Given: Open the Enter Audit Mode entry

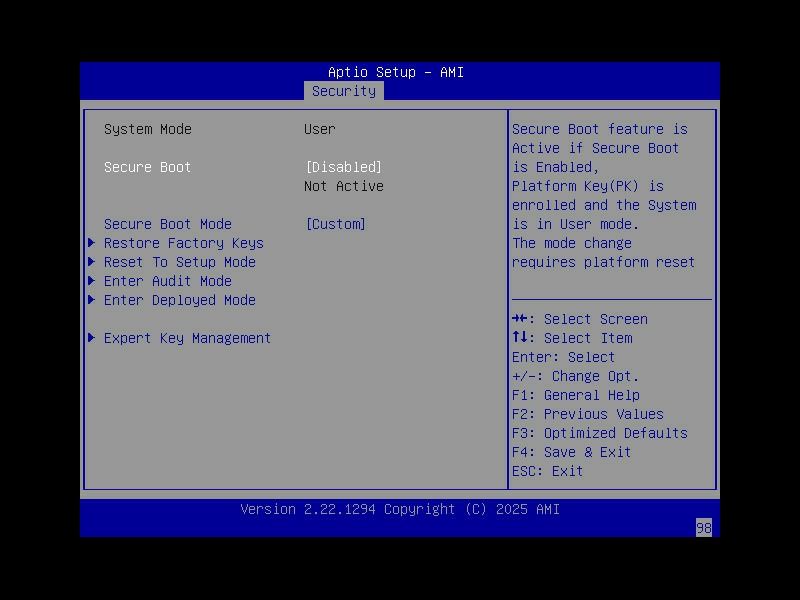Looking at the screenshot, I should pos(168,281).
